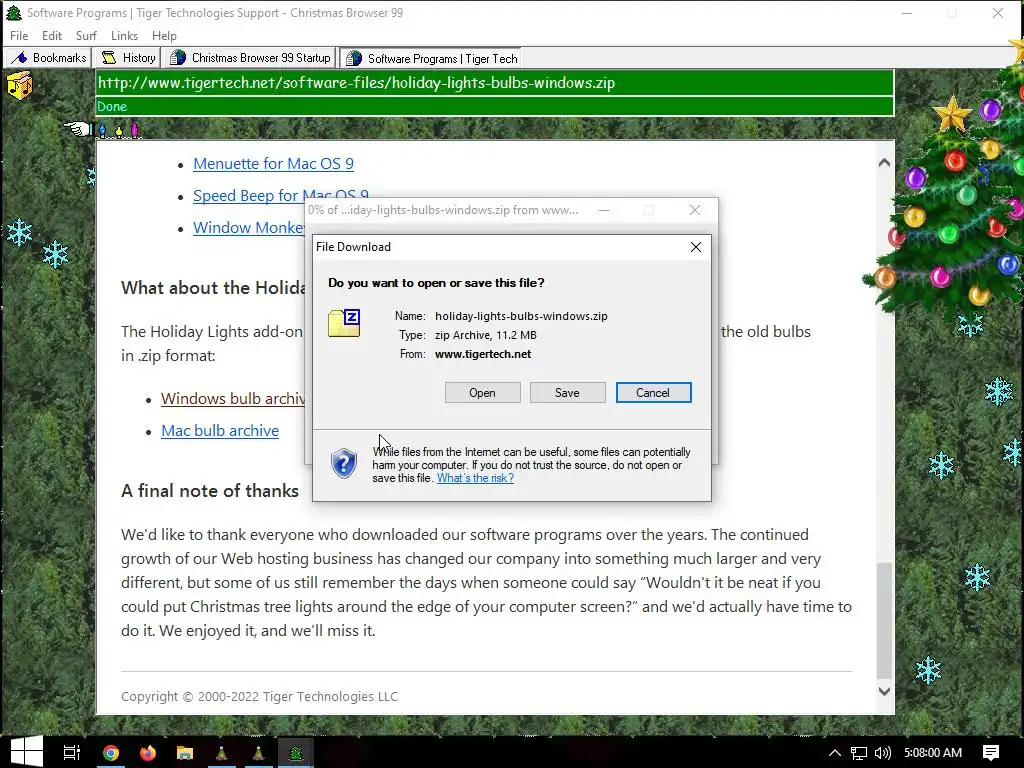Screen dimensions: 1024x768
Task: Launch Firefox from taskbar
Action: pos(148,753)
